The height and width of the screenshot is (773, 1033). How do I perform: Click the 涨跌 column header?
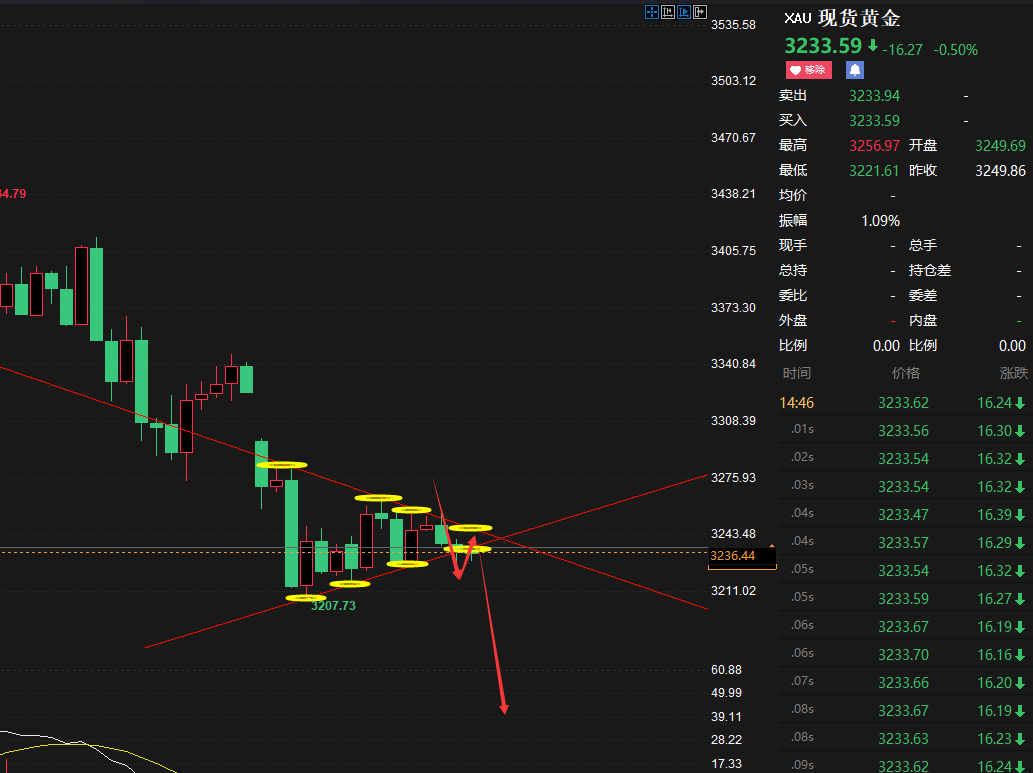click(x=1013, y=374)
